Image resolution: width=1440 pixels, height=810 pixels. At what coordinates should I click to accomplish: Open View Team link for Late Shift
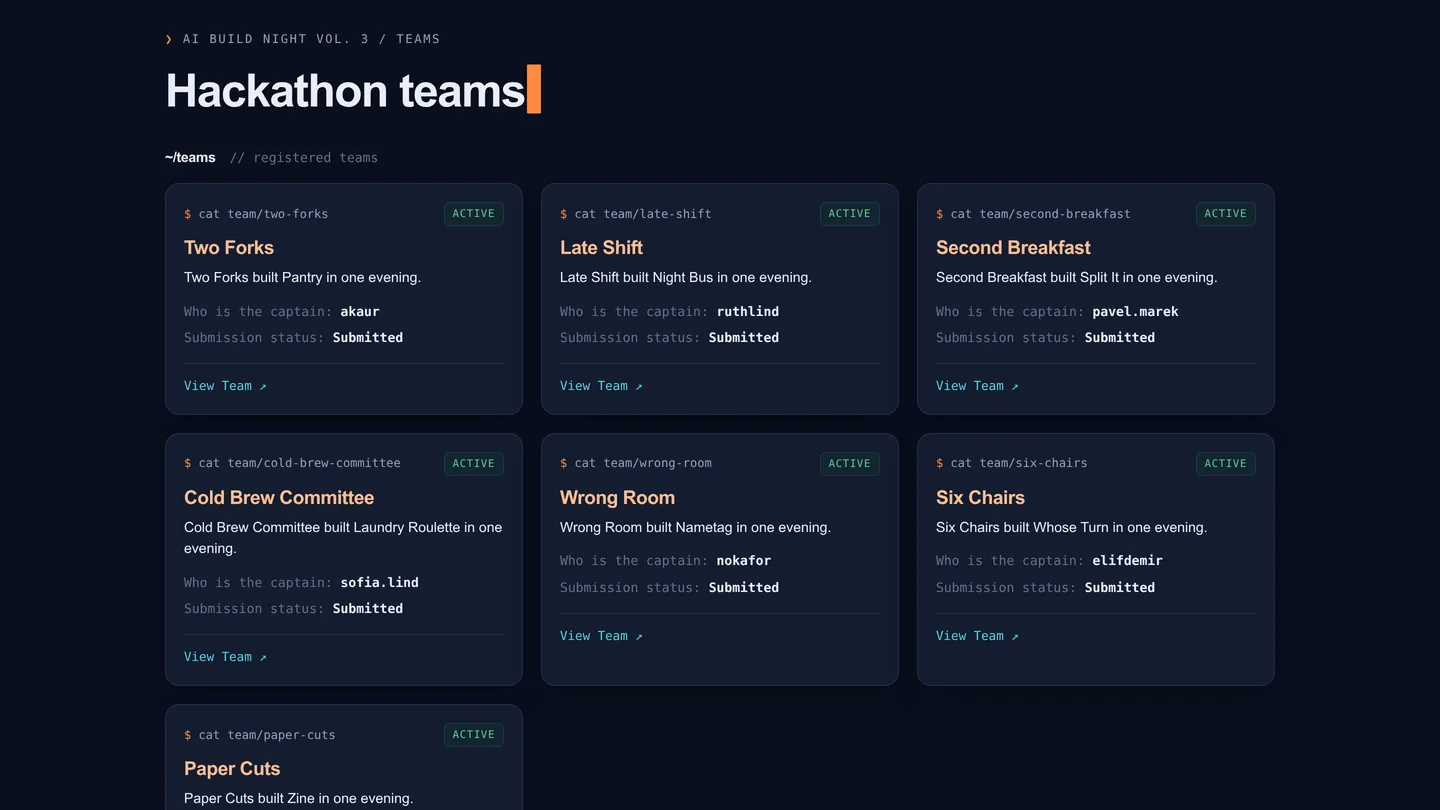[601, 386]
